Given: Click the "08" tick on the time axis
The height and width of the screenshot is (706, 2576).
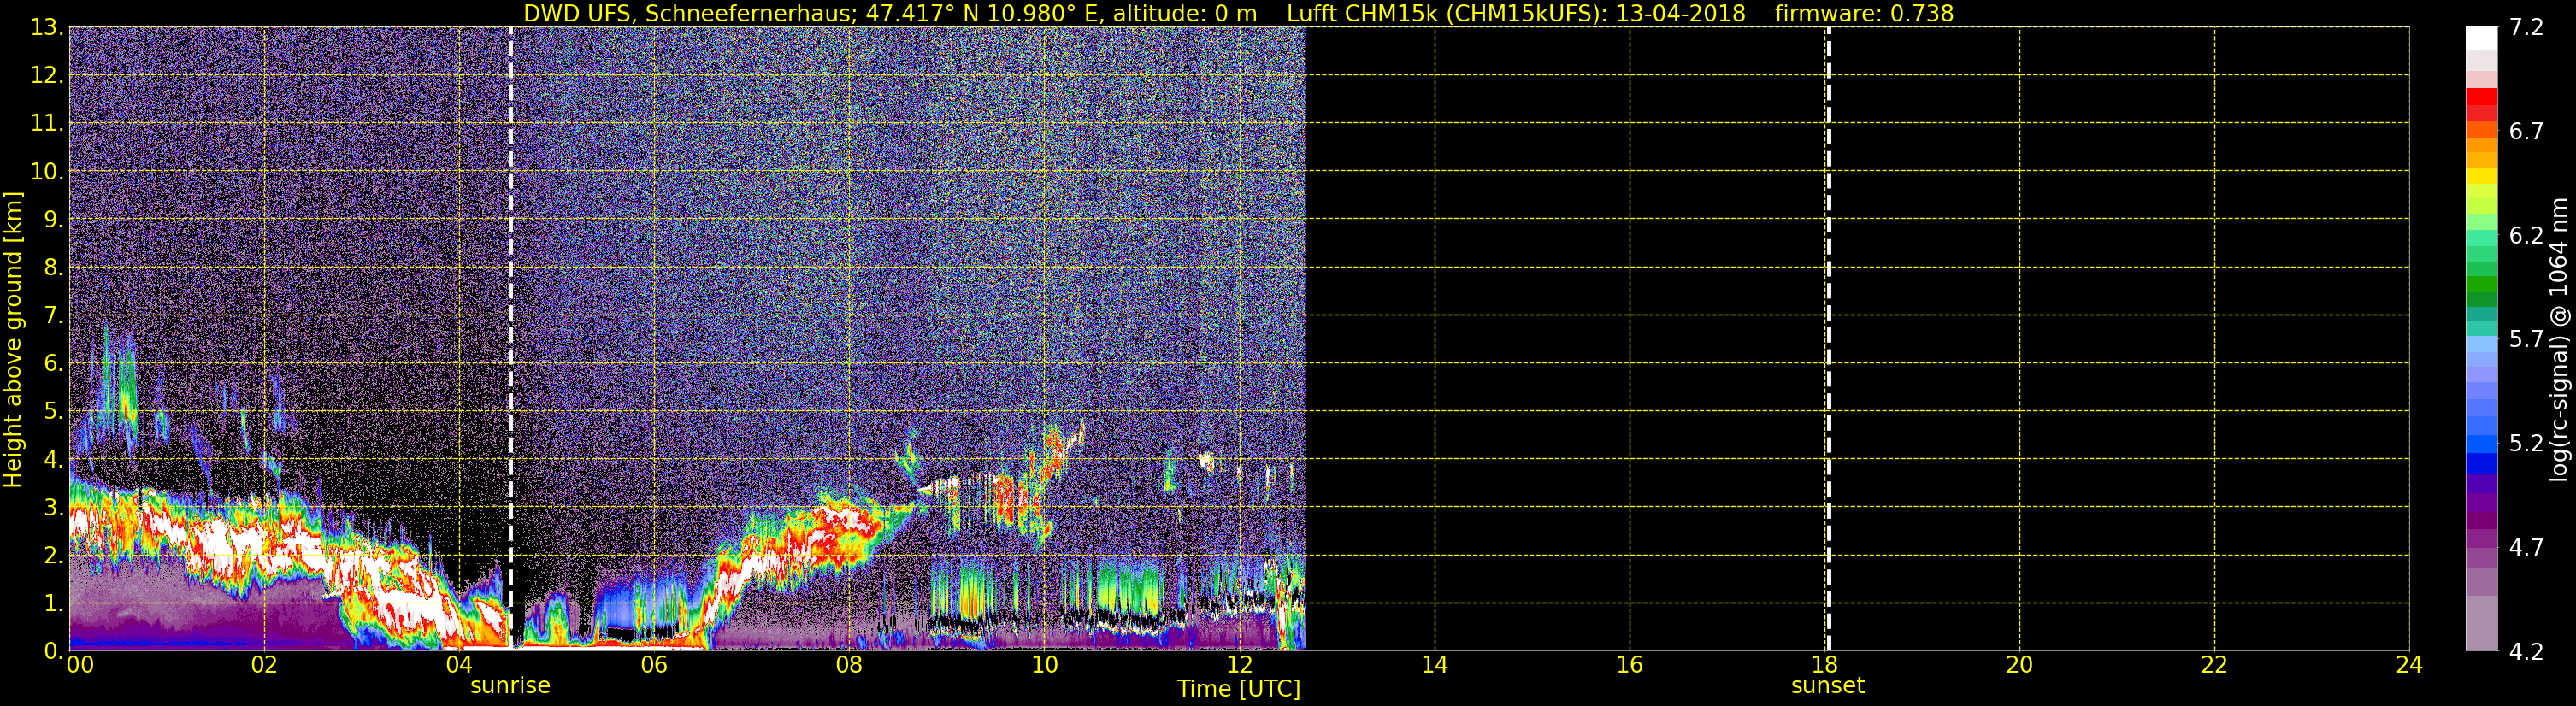Looking at the screenshot, I should click(849, 665).
